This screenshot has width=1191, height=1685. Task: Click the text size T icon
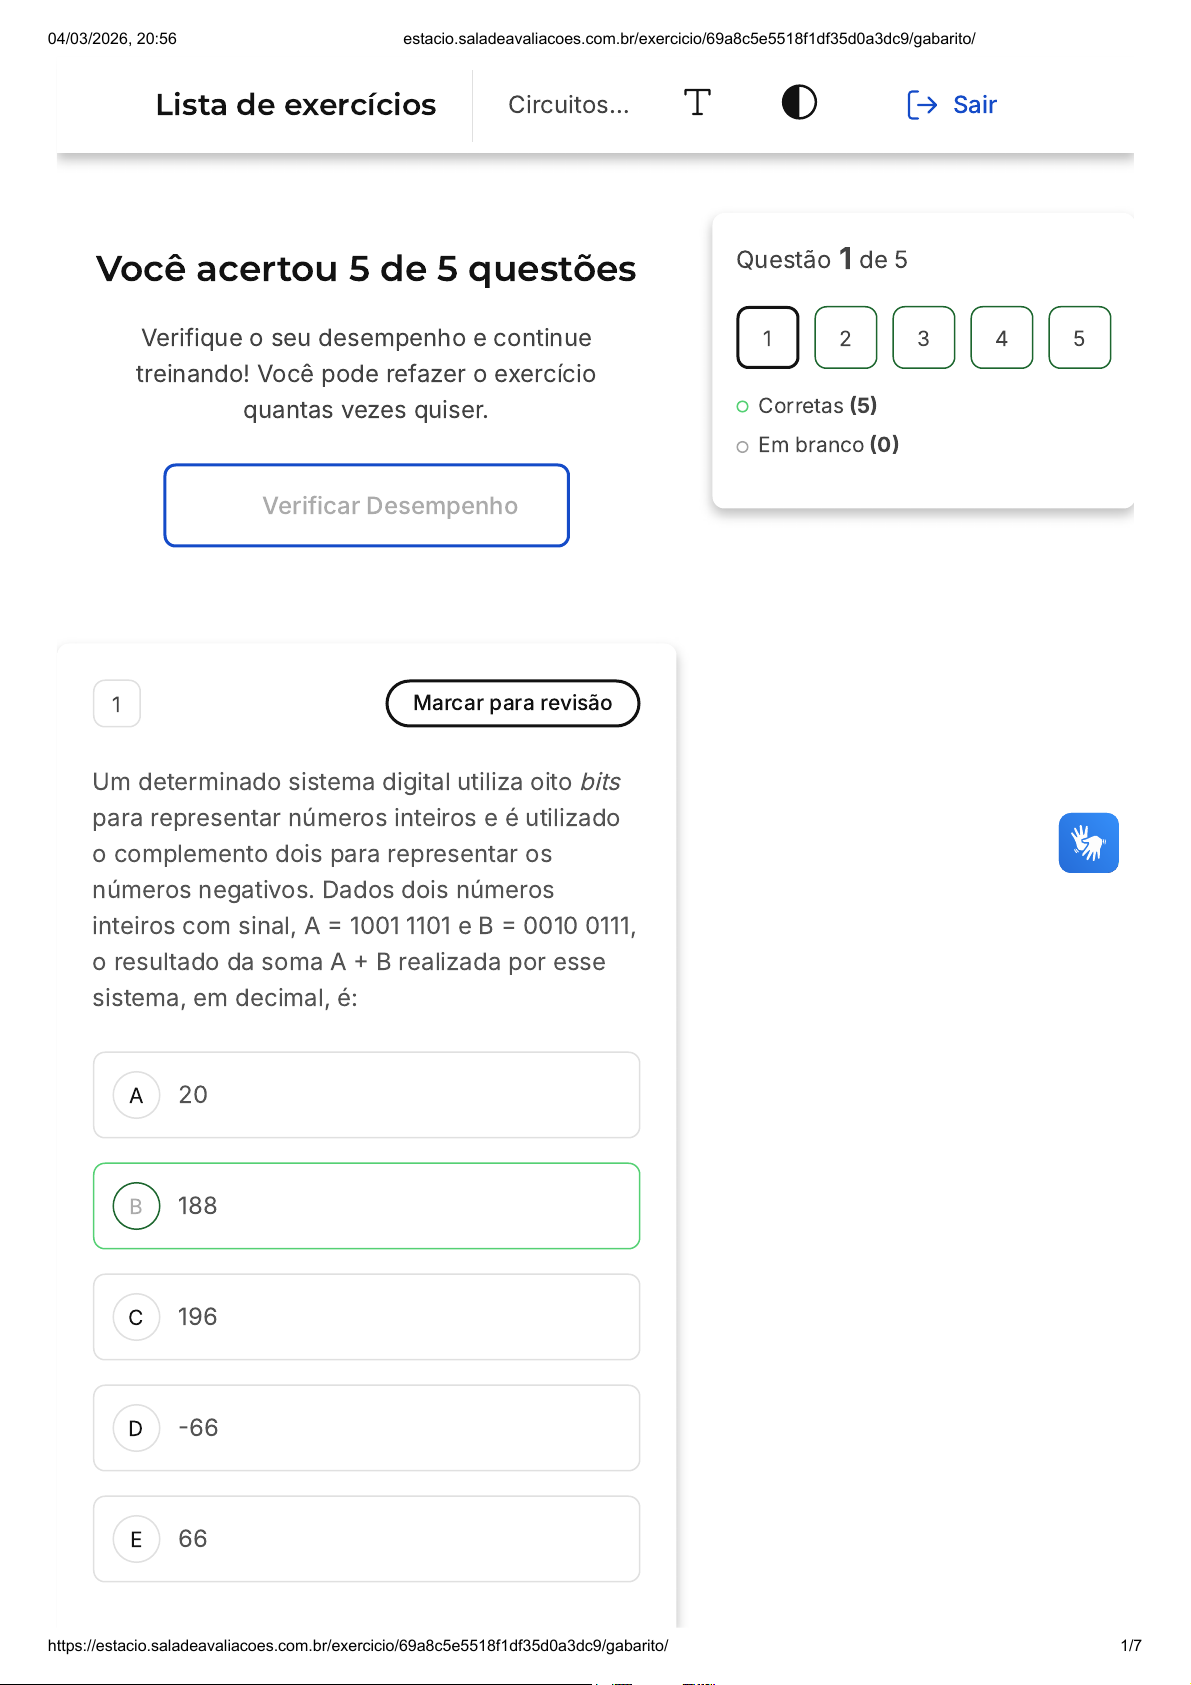click(697, 103)
